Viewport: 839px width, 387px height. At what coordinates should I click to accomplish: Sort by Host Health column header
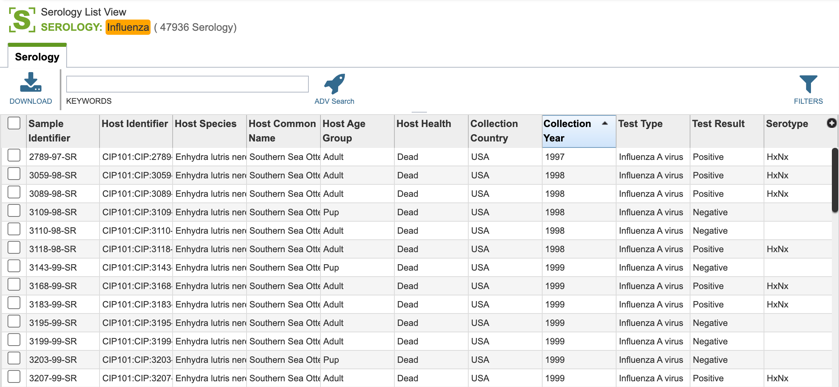(x=431, y=131)
